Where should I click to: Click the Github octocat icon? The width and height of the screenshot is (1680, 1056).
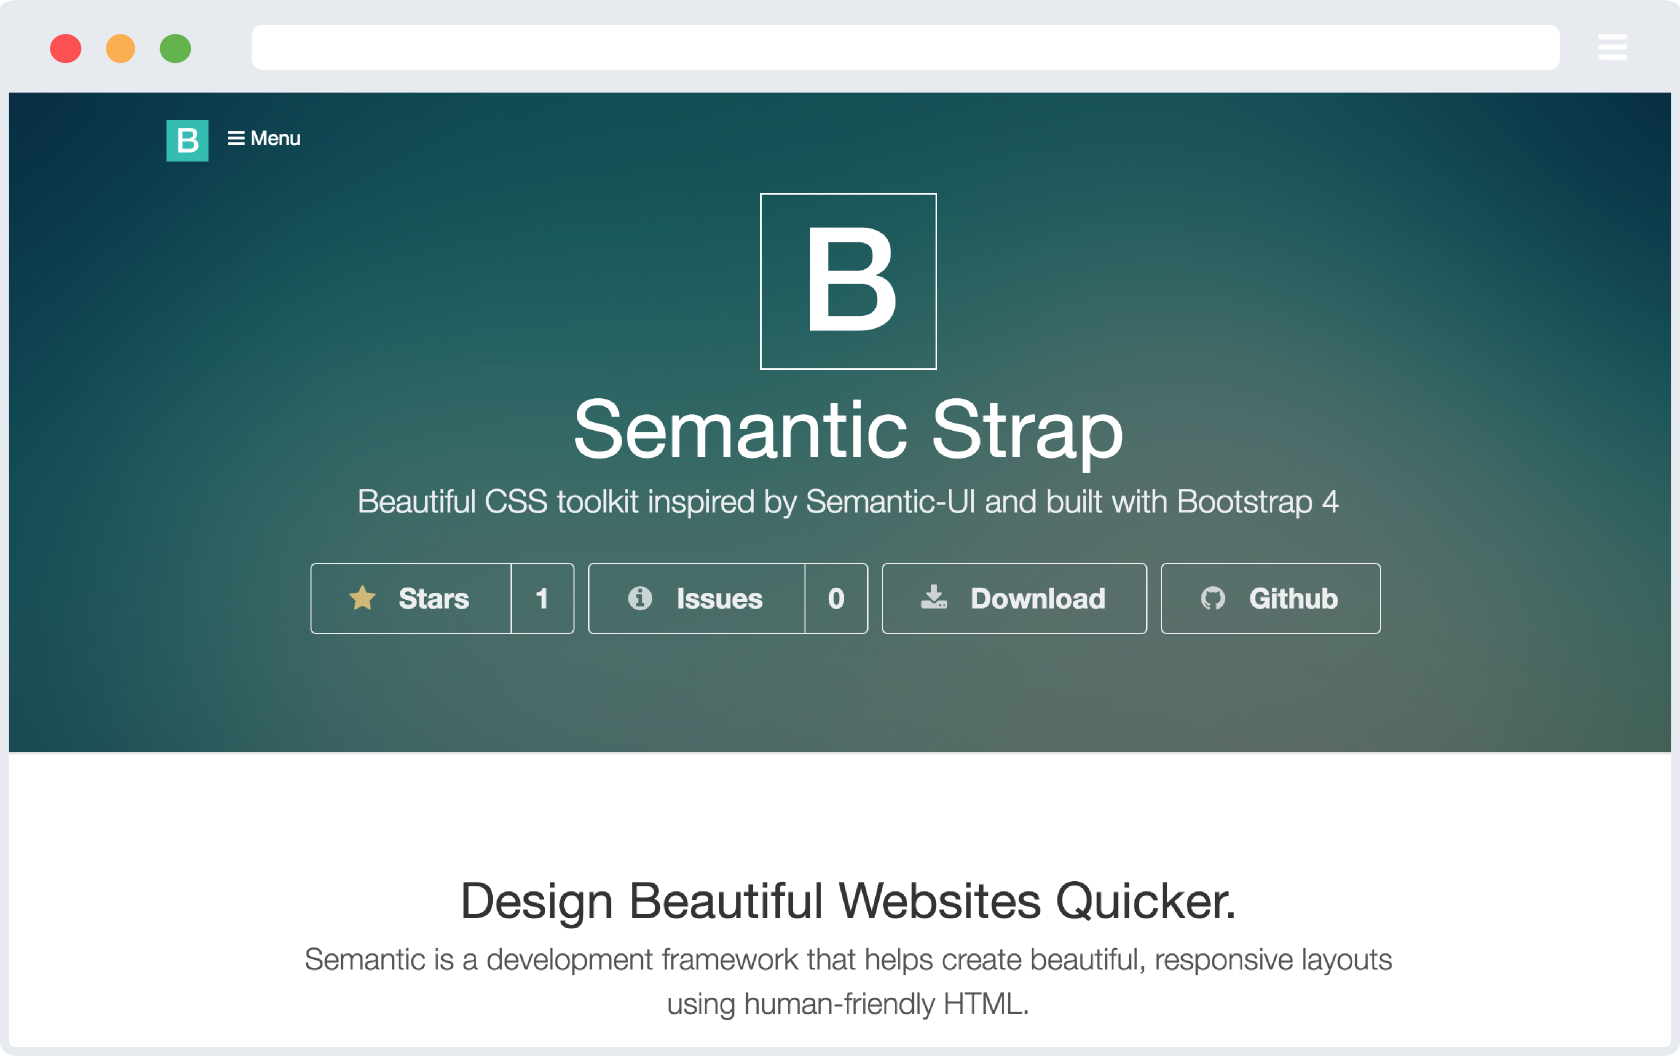[x=1213, y=598]
